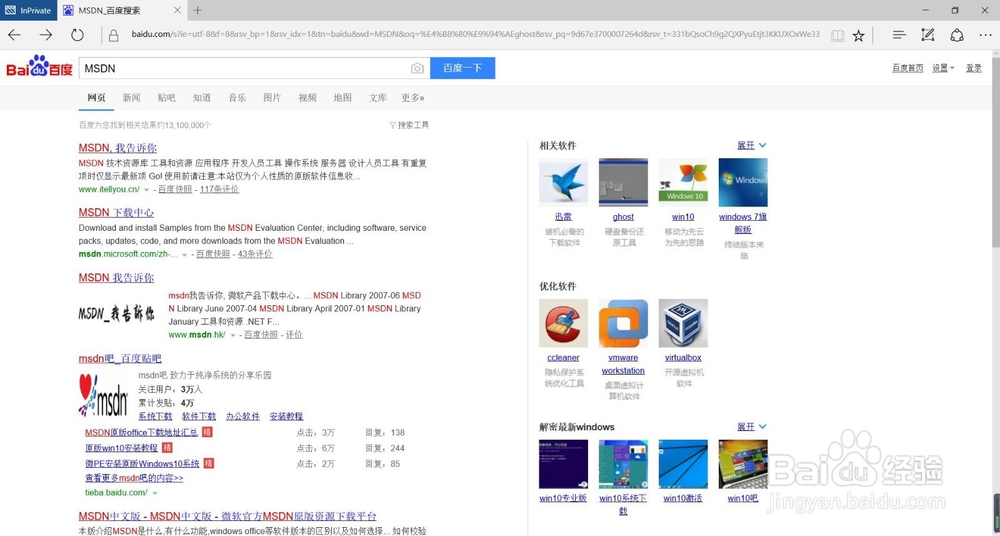Switch to the 音乐 search tab
Screen dimensions: 1000x536
click(x=237, y=98)
